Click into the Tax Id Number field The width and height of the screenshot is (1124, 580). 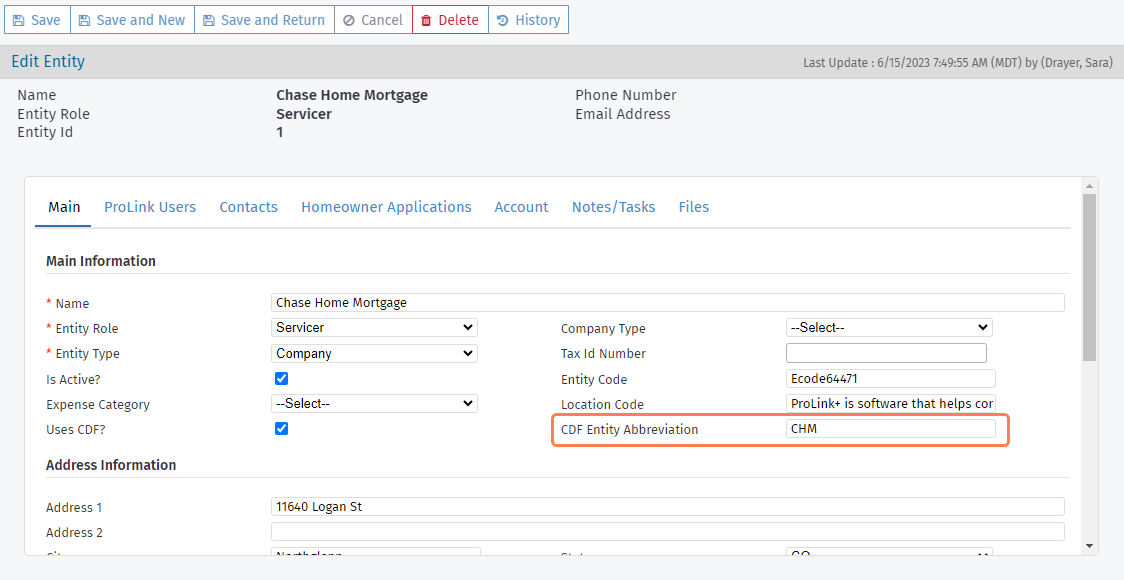[x=886, y=353]
